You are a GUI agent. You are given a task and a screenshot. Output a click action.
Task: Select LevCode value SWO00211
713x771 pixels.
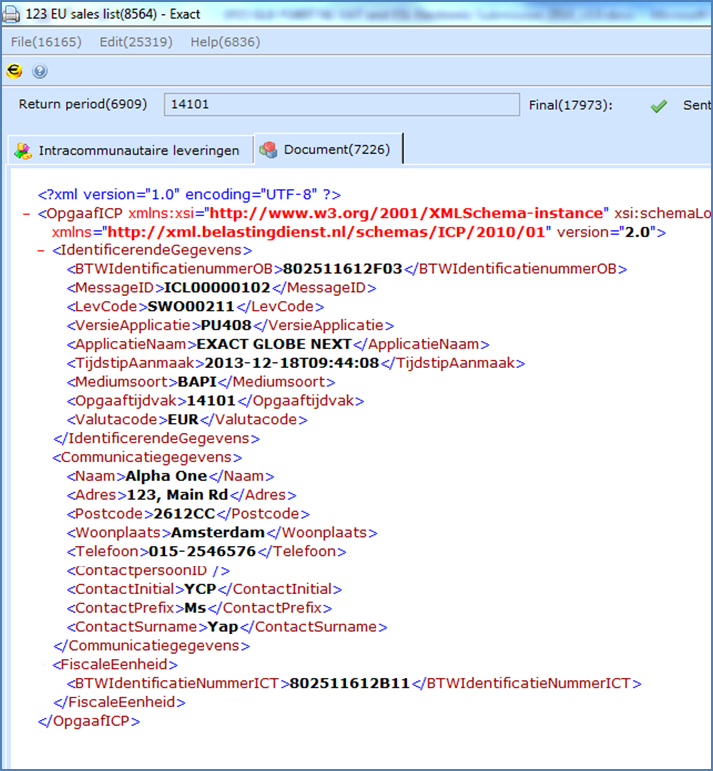pos(191,306)
